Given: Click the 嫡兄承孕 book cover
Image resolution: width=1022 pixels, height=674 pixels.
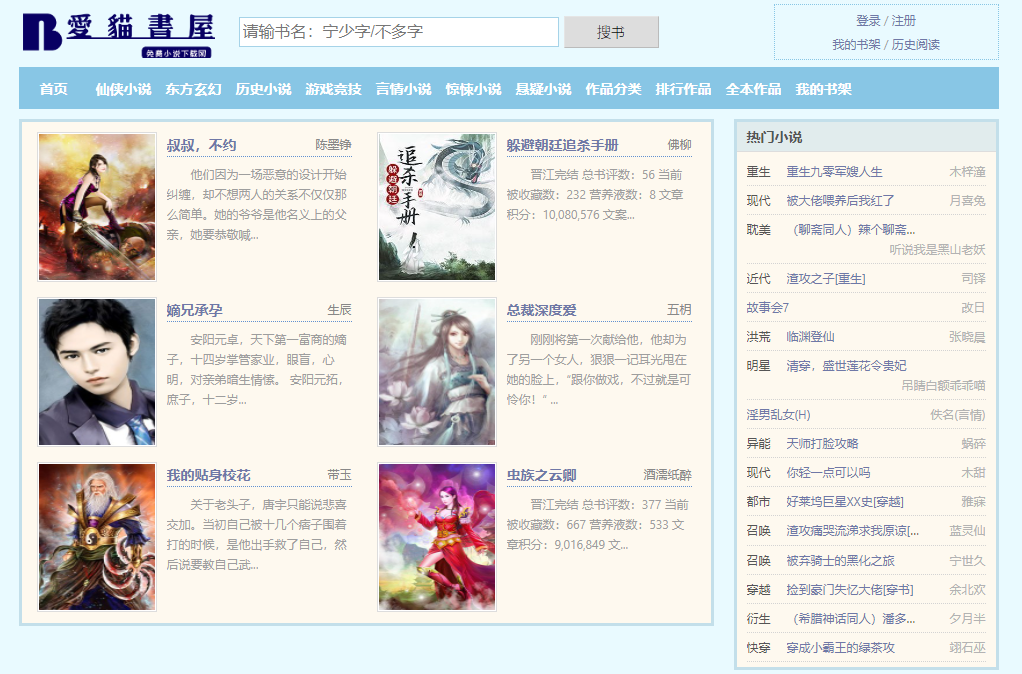Looking at the screenshot, I should [x=97, y=372].
